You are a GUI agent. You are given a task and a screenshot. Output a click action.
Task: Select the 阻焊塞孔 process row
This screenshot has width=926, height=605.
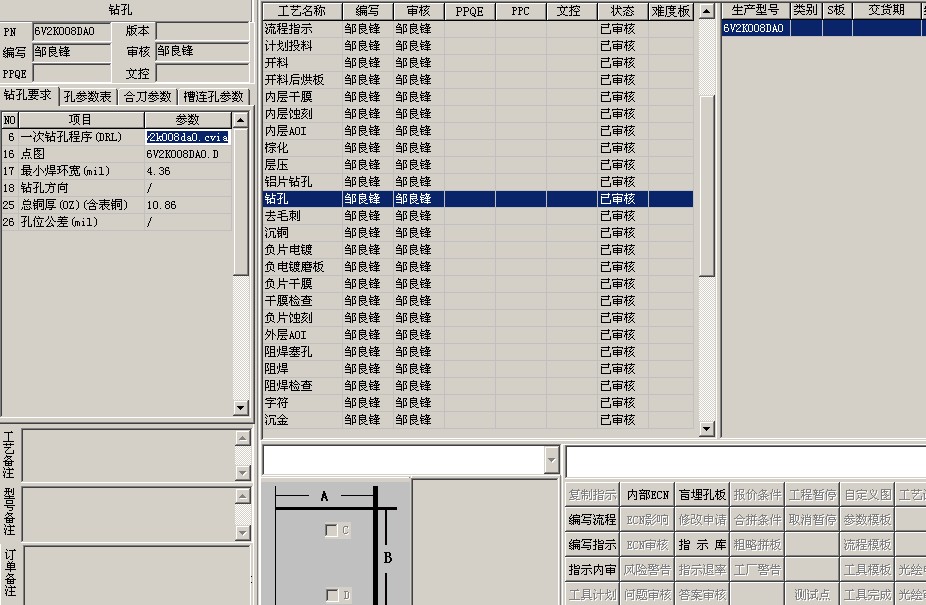tap(478, 352)
